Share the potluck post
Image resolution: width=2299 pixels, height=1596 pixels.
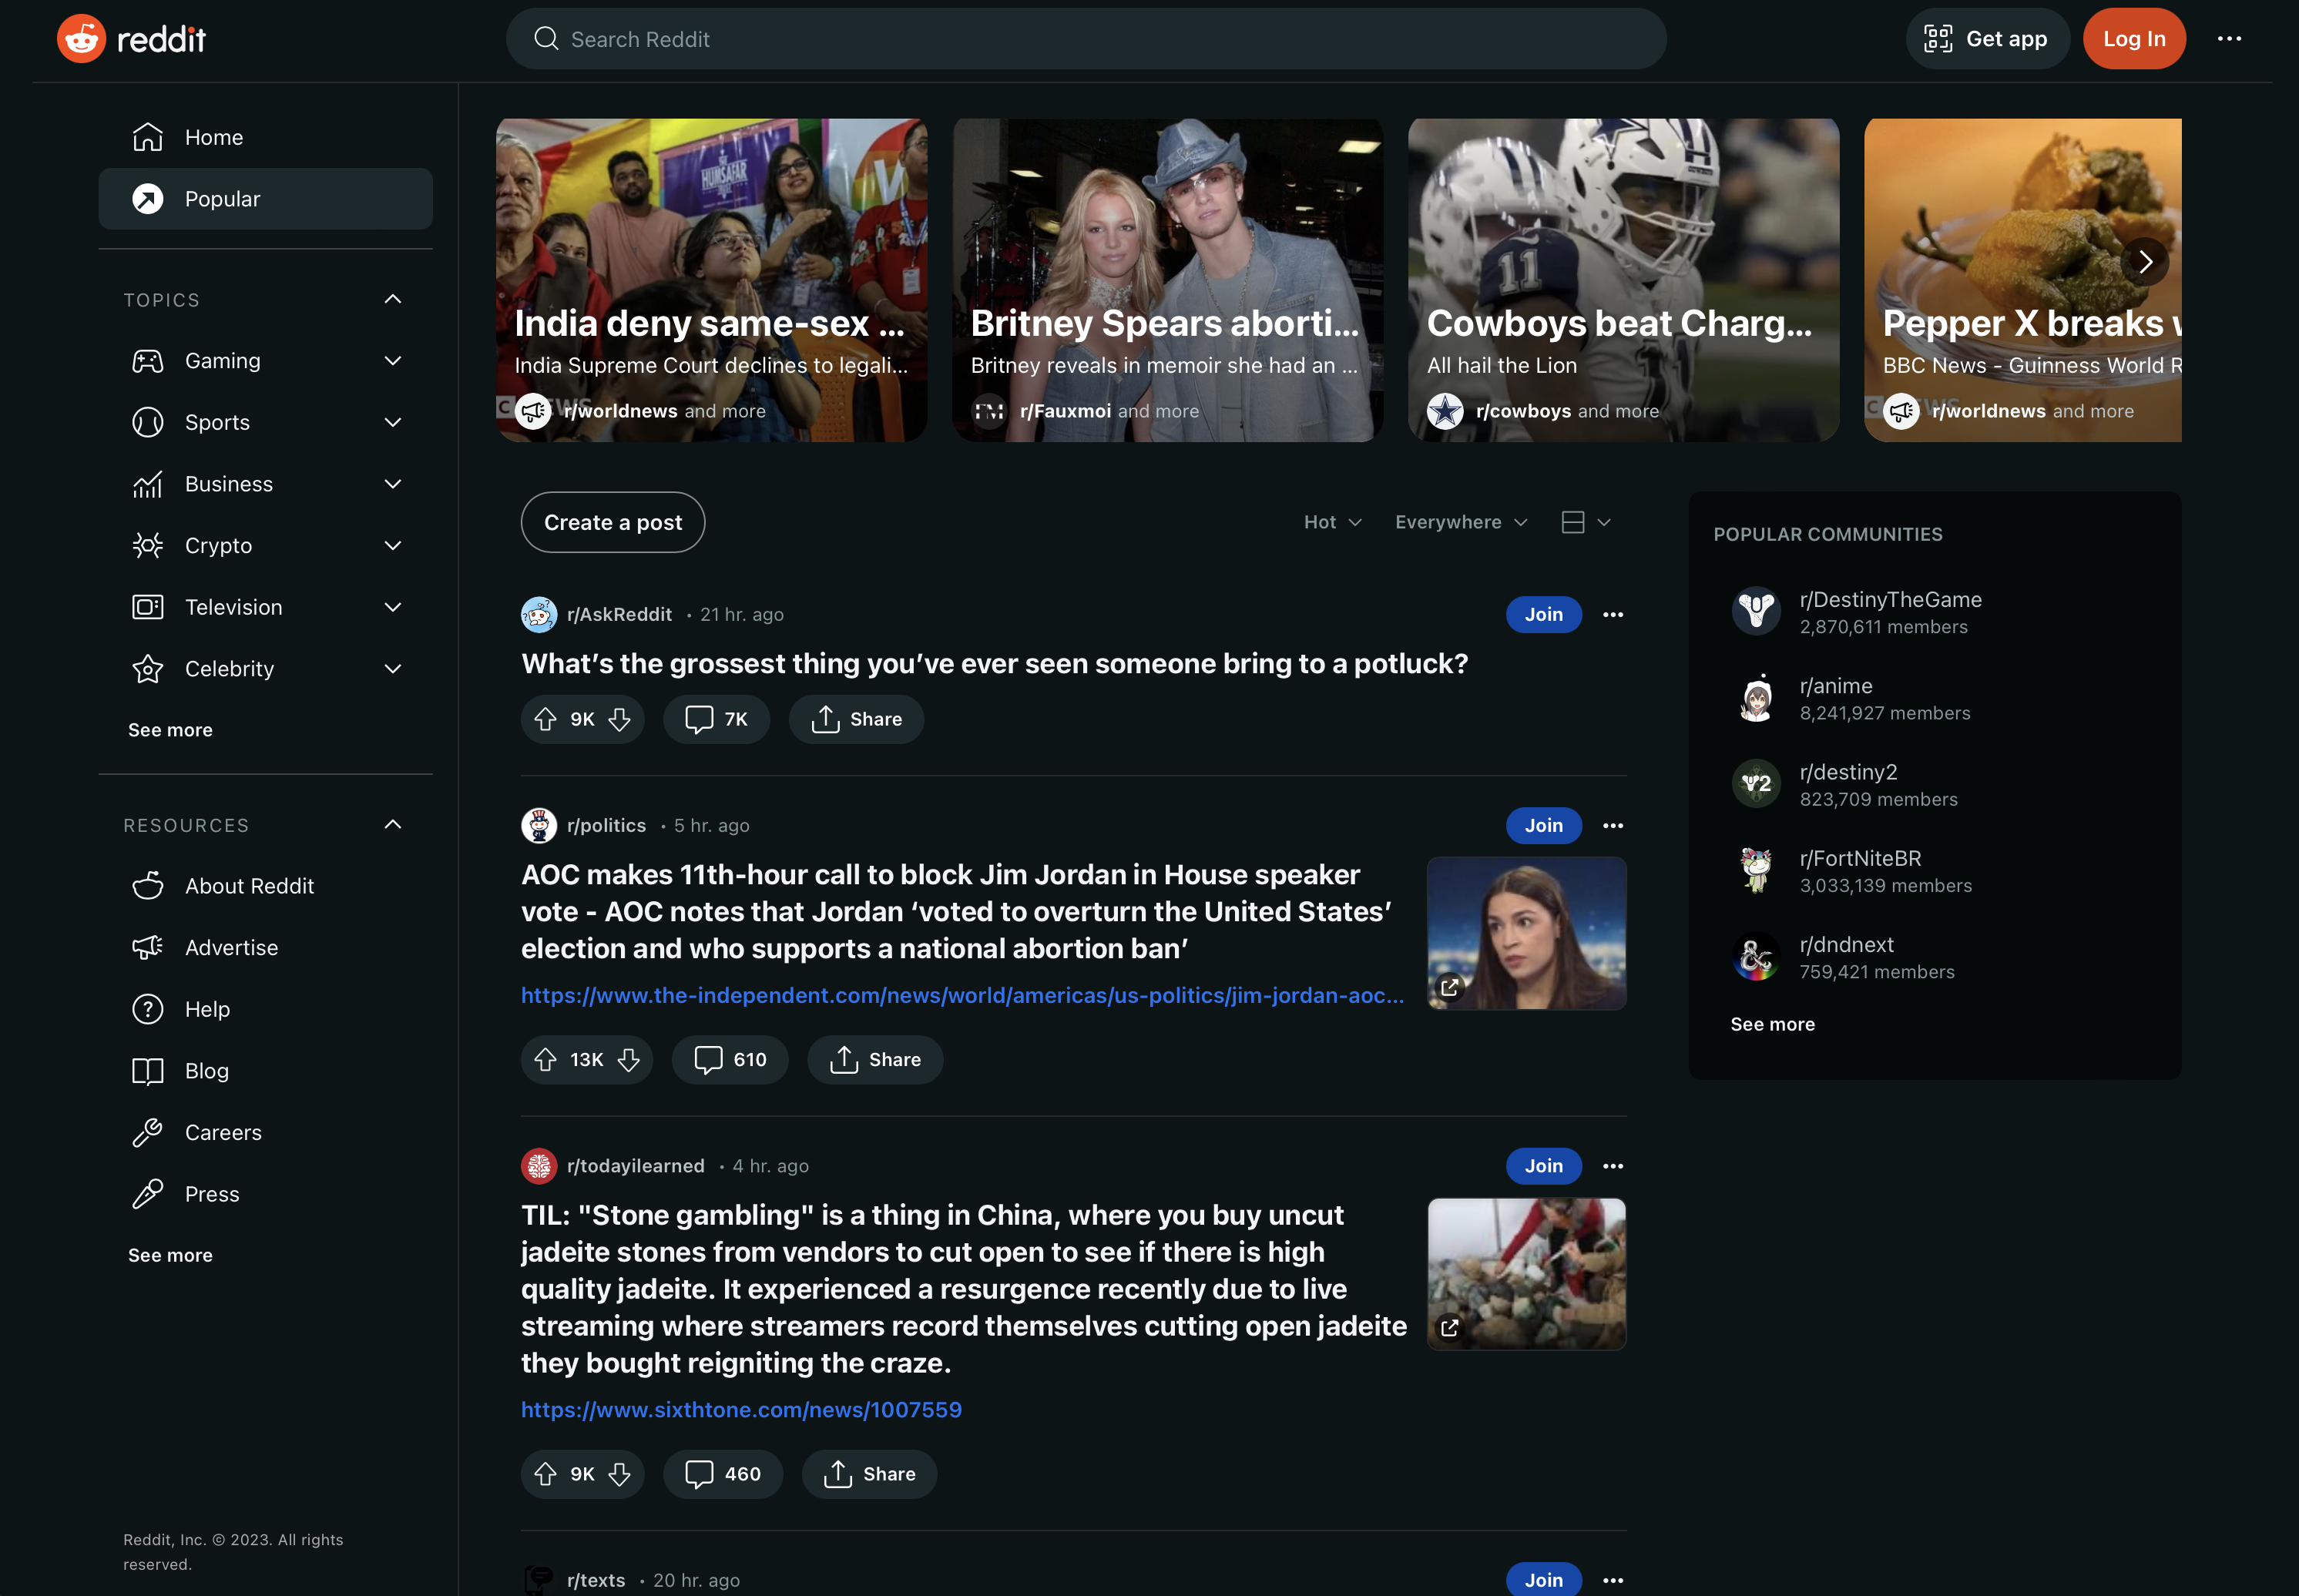(856, 719)
